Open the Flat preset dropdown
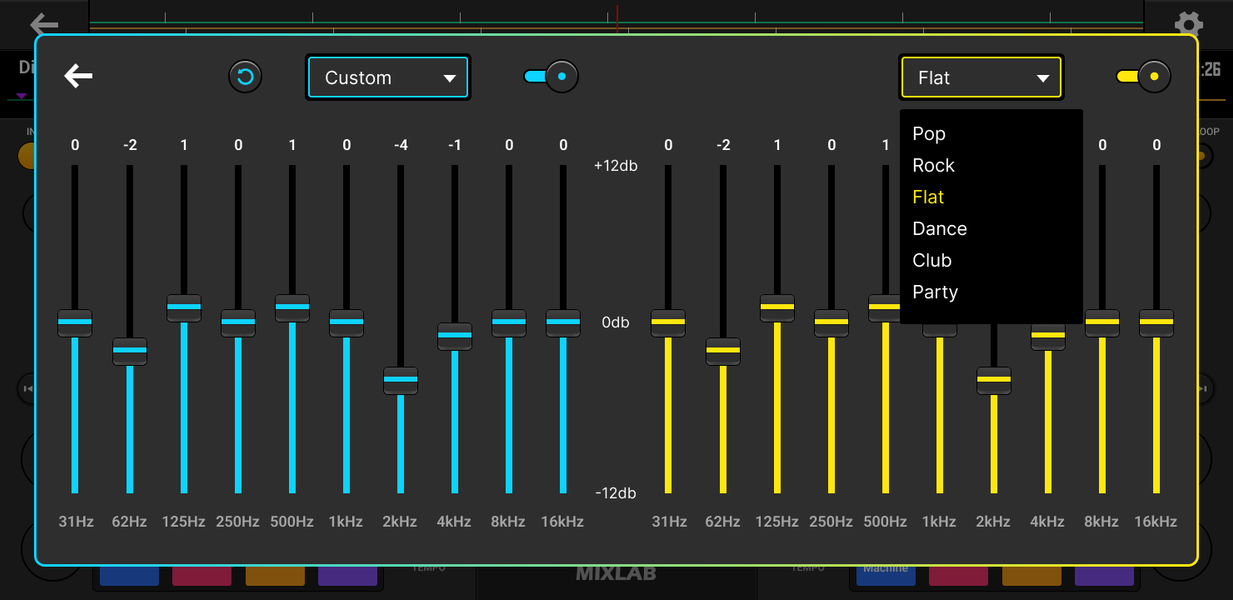 [x=980, y=77]
